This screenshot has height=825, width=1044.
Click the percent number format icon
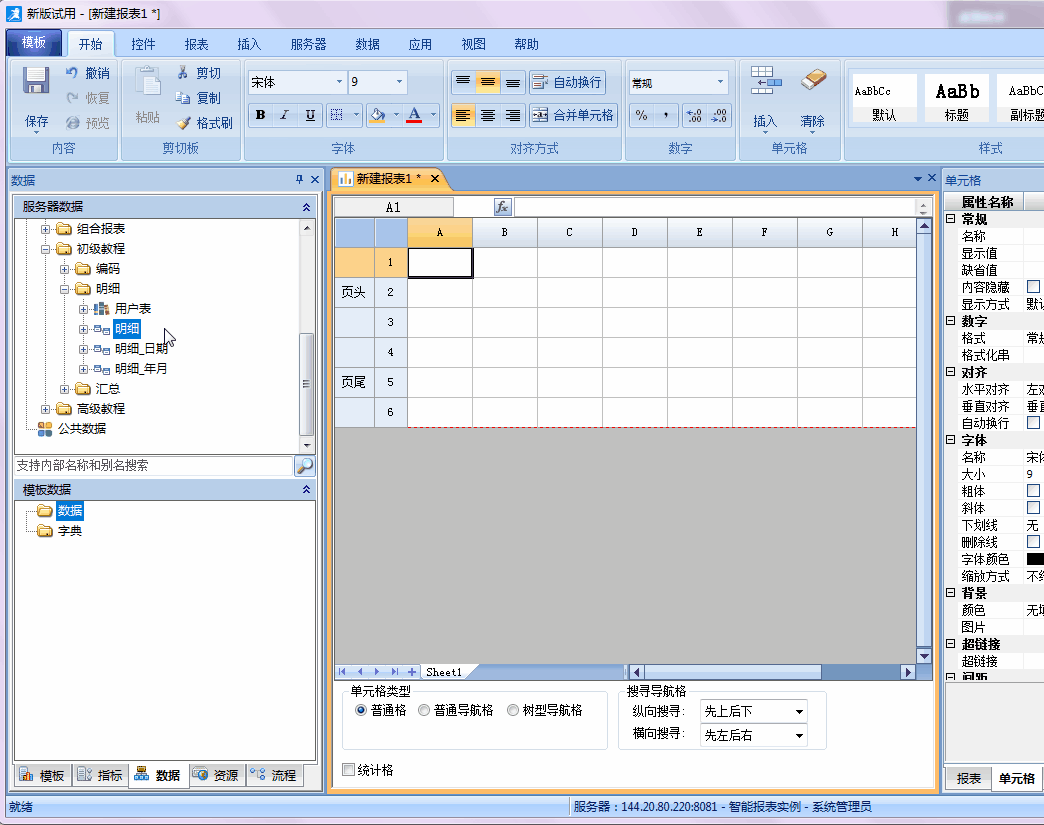[x=641, y=115]
